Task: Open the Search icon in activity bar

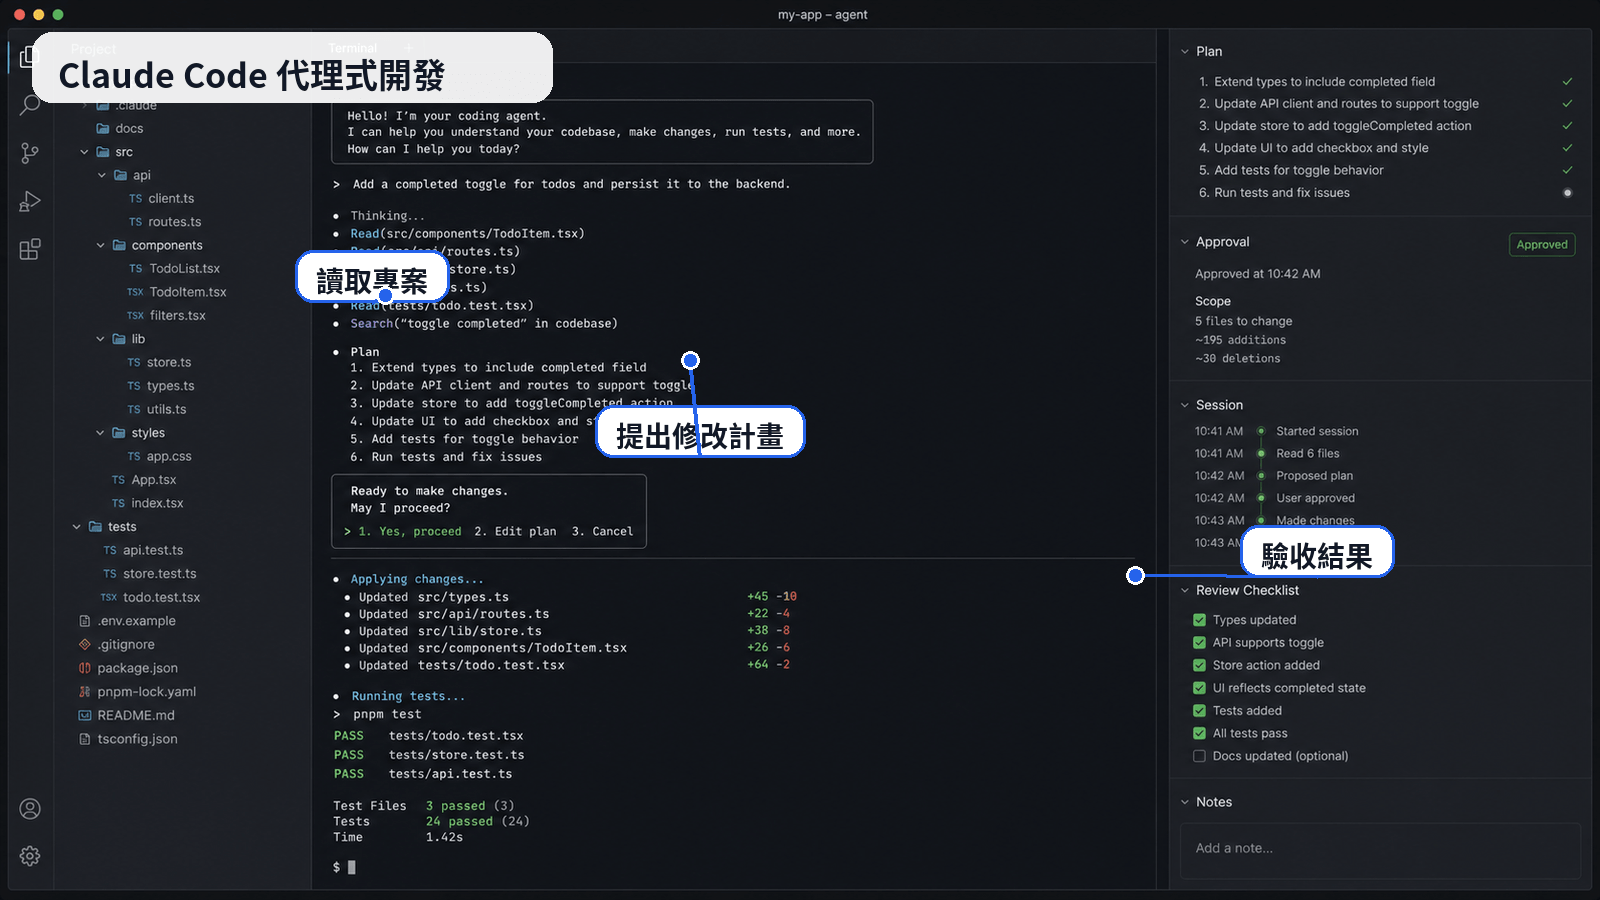Action: click(30, 104)
